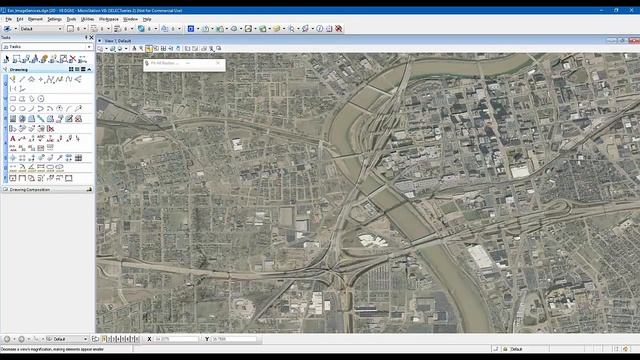Viewport: 640px width, 360px height.
Task: Select the Fence tool in Tasks main row
Action: [16, 59]
